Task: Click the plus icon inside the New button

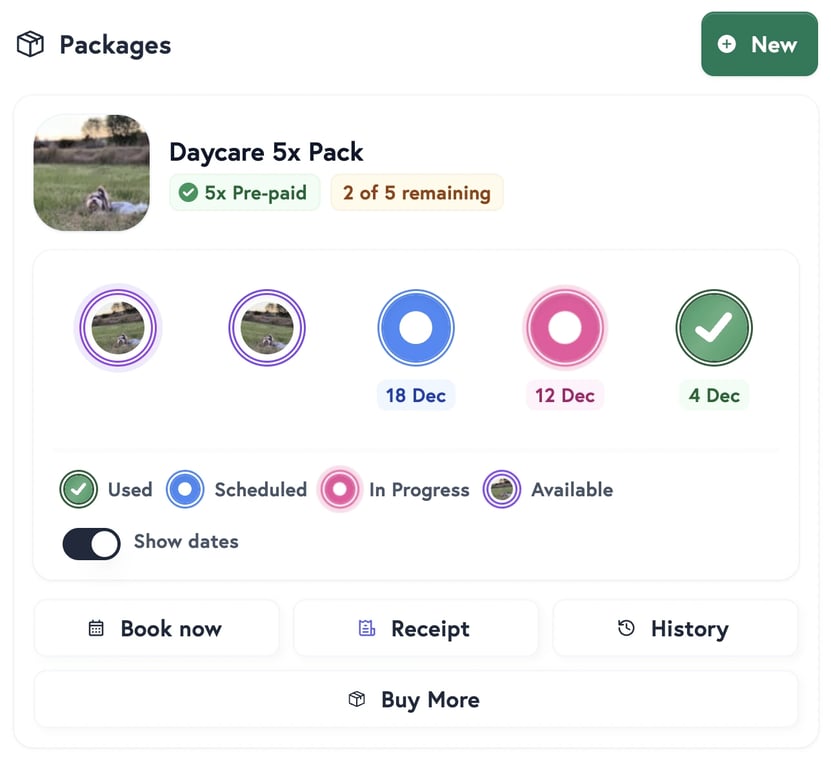Action: pyautogui.click(x=726, y=44)
